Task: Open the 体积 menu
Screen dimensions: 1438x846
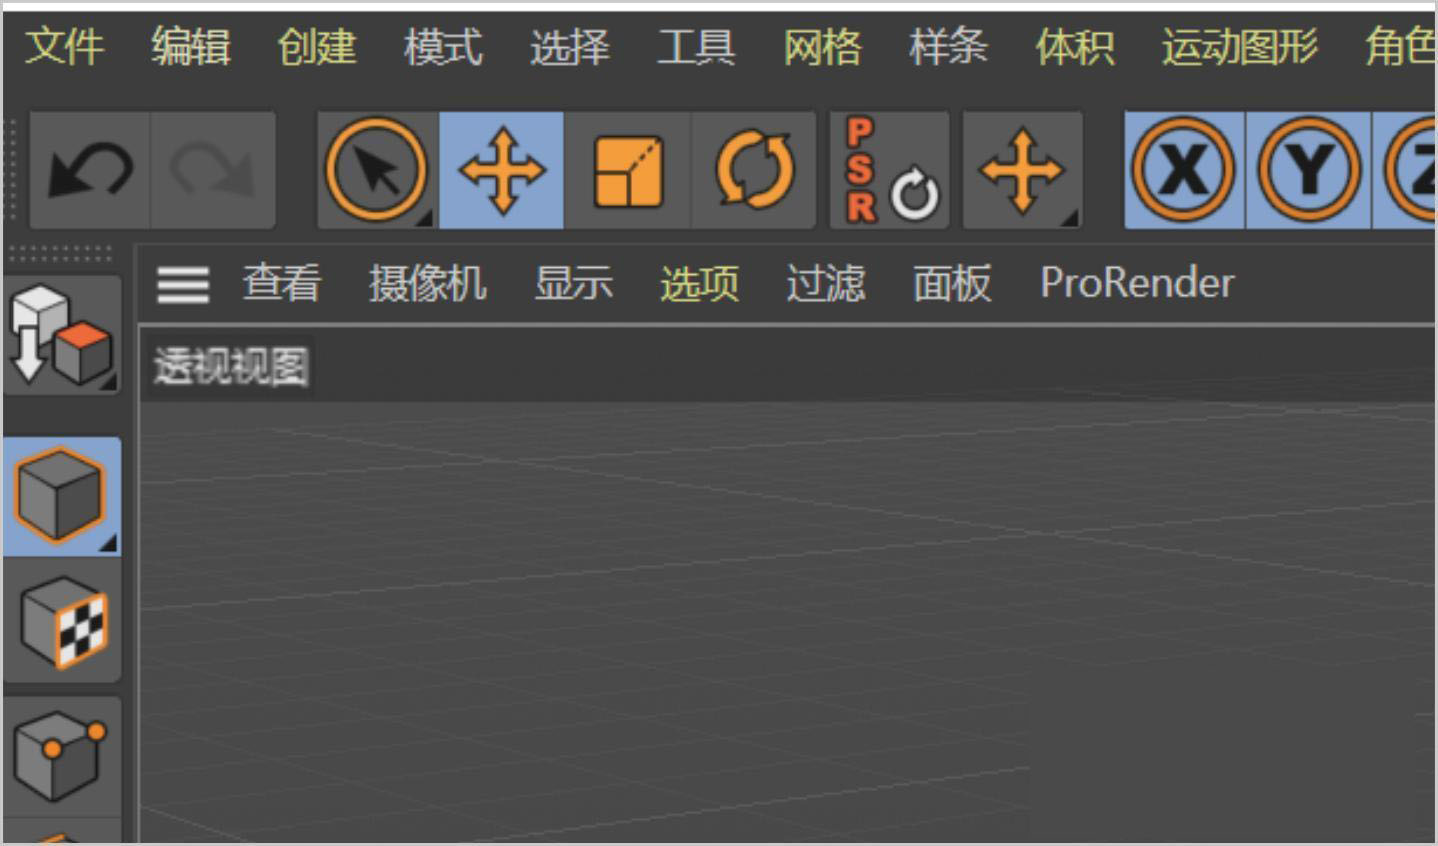Action: click(1075, 46)
